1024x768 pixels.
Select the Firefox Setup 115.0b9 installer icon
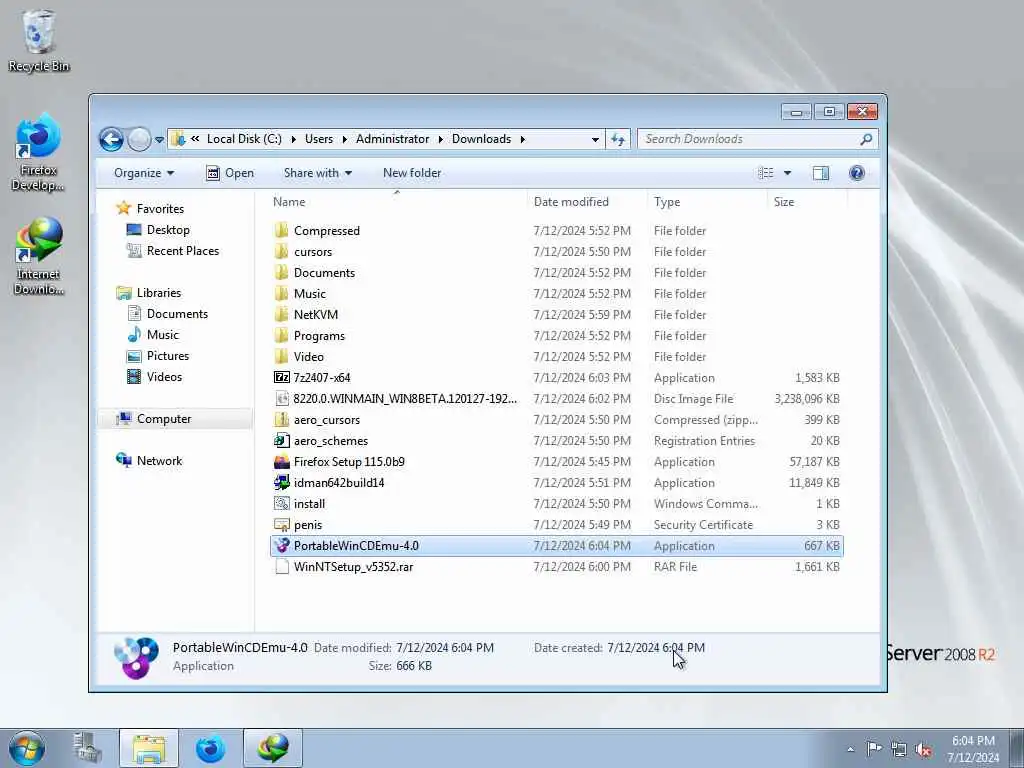[x=281, y=462]
